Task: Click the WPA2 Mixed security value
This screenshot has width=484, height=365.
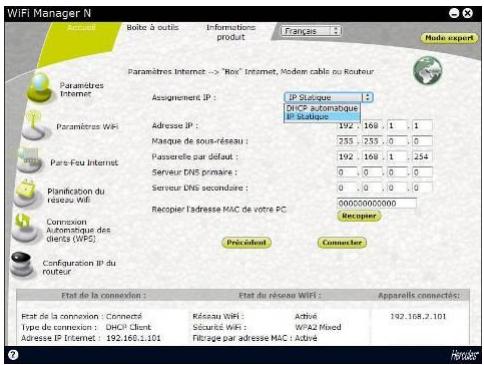Action: point(318,327)
